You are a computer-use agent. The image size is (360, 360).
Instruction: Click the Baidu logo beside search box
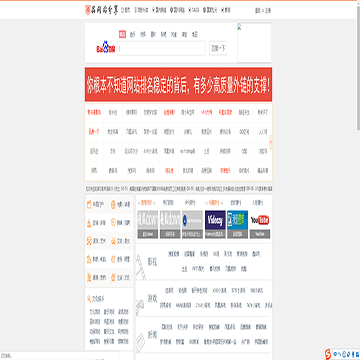tap(105, 47)
